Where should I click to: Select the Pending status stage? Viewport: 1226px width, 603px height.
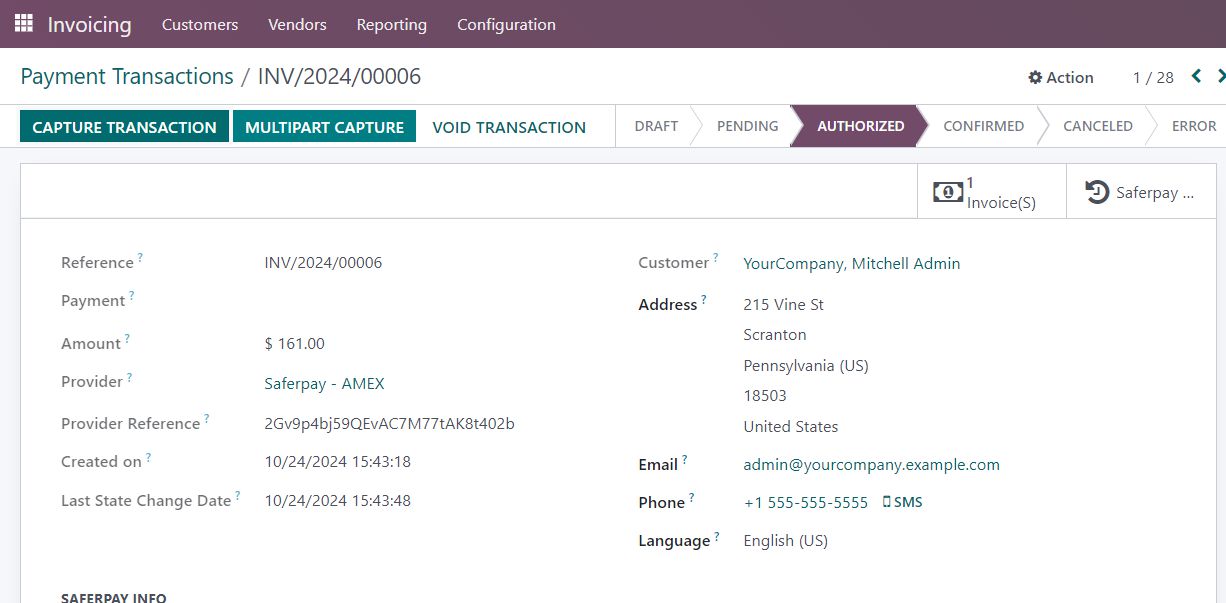(x=747, y=126)
